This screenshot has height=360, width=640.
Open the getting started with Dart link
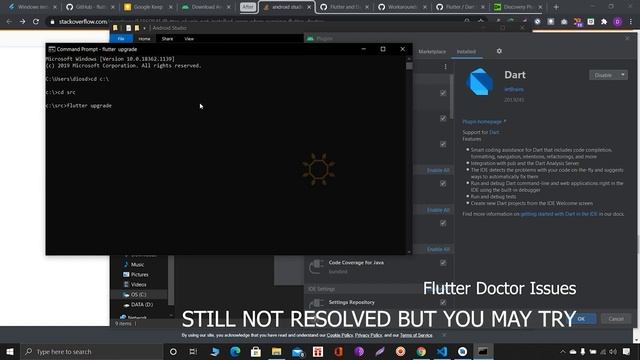pos(559,214)
